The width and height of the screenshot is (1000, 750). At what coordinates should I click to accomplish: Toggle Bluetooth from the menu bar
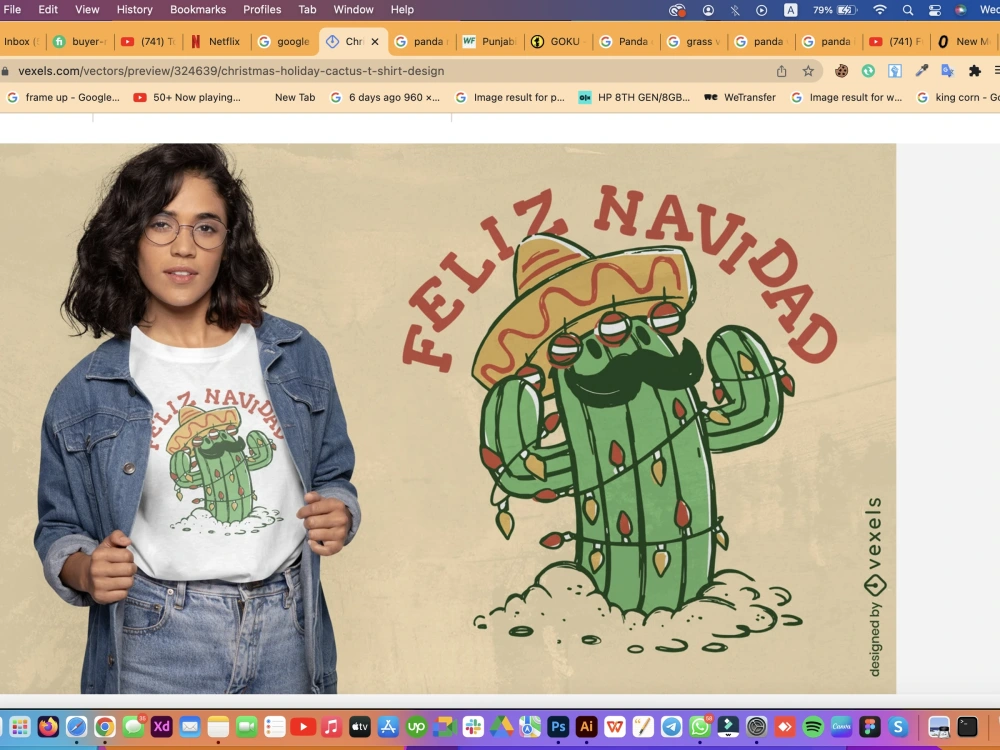tap(735, 10)
